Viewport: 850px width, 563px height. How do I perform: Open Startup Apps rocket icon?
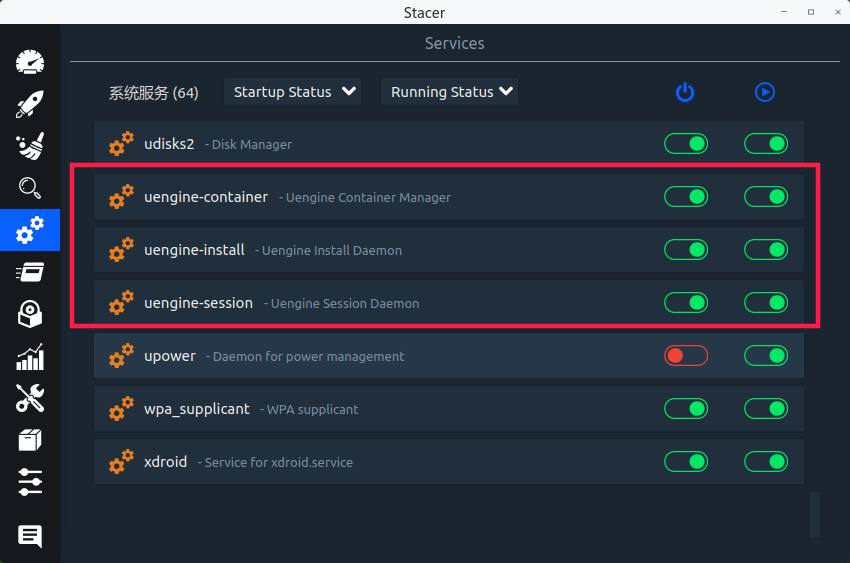pyautogui.click(x=30, y=104)
